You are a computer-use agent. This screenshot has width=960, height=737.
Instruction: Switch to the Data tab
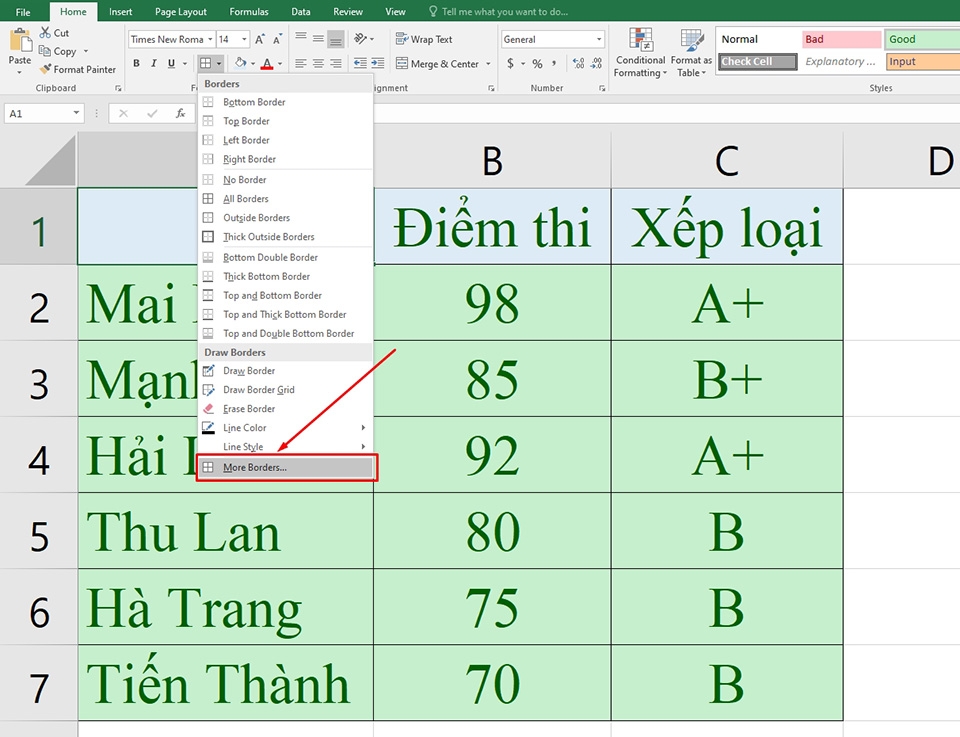(301, 12)
